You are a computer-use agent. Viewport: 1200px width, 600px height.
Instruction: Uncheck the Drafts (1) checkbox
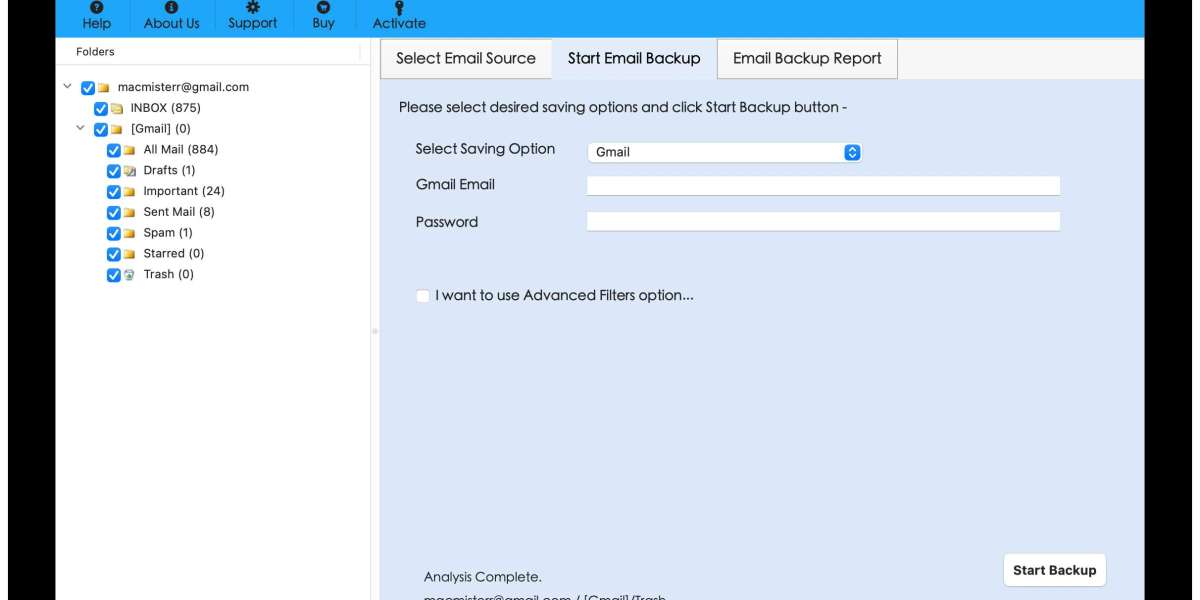113,171
